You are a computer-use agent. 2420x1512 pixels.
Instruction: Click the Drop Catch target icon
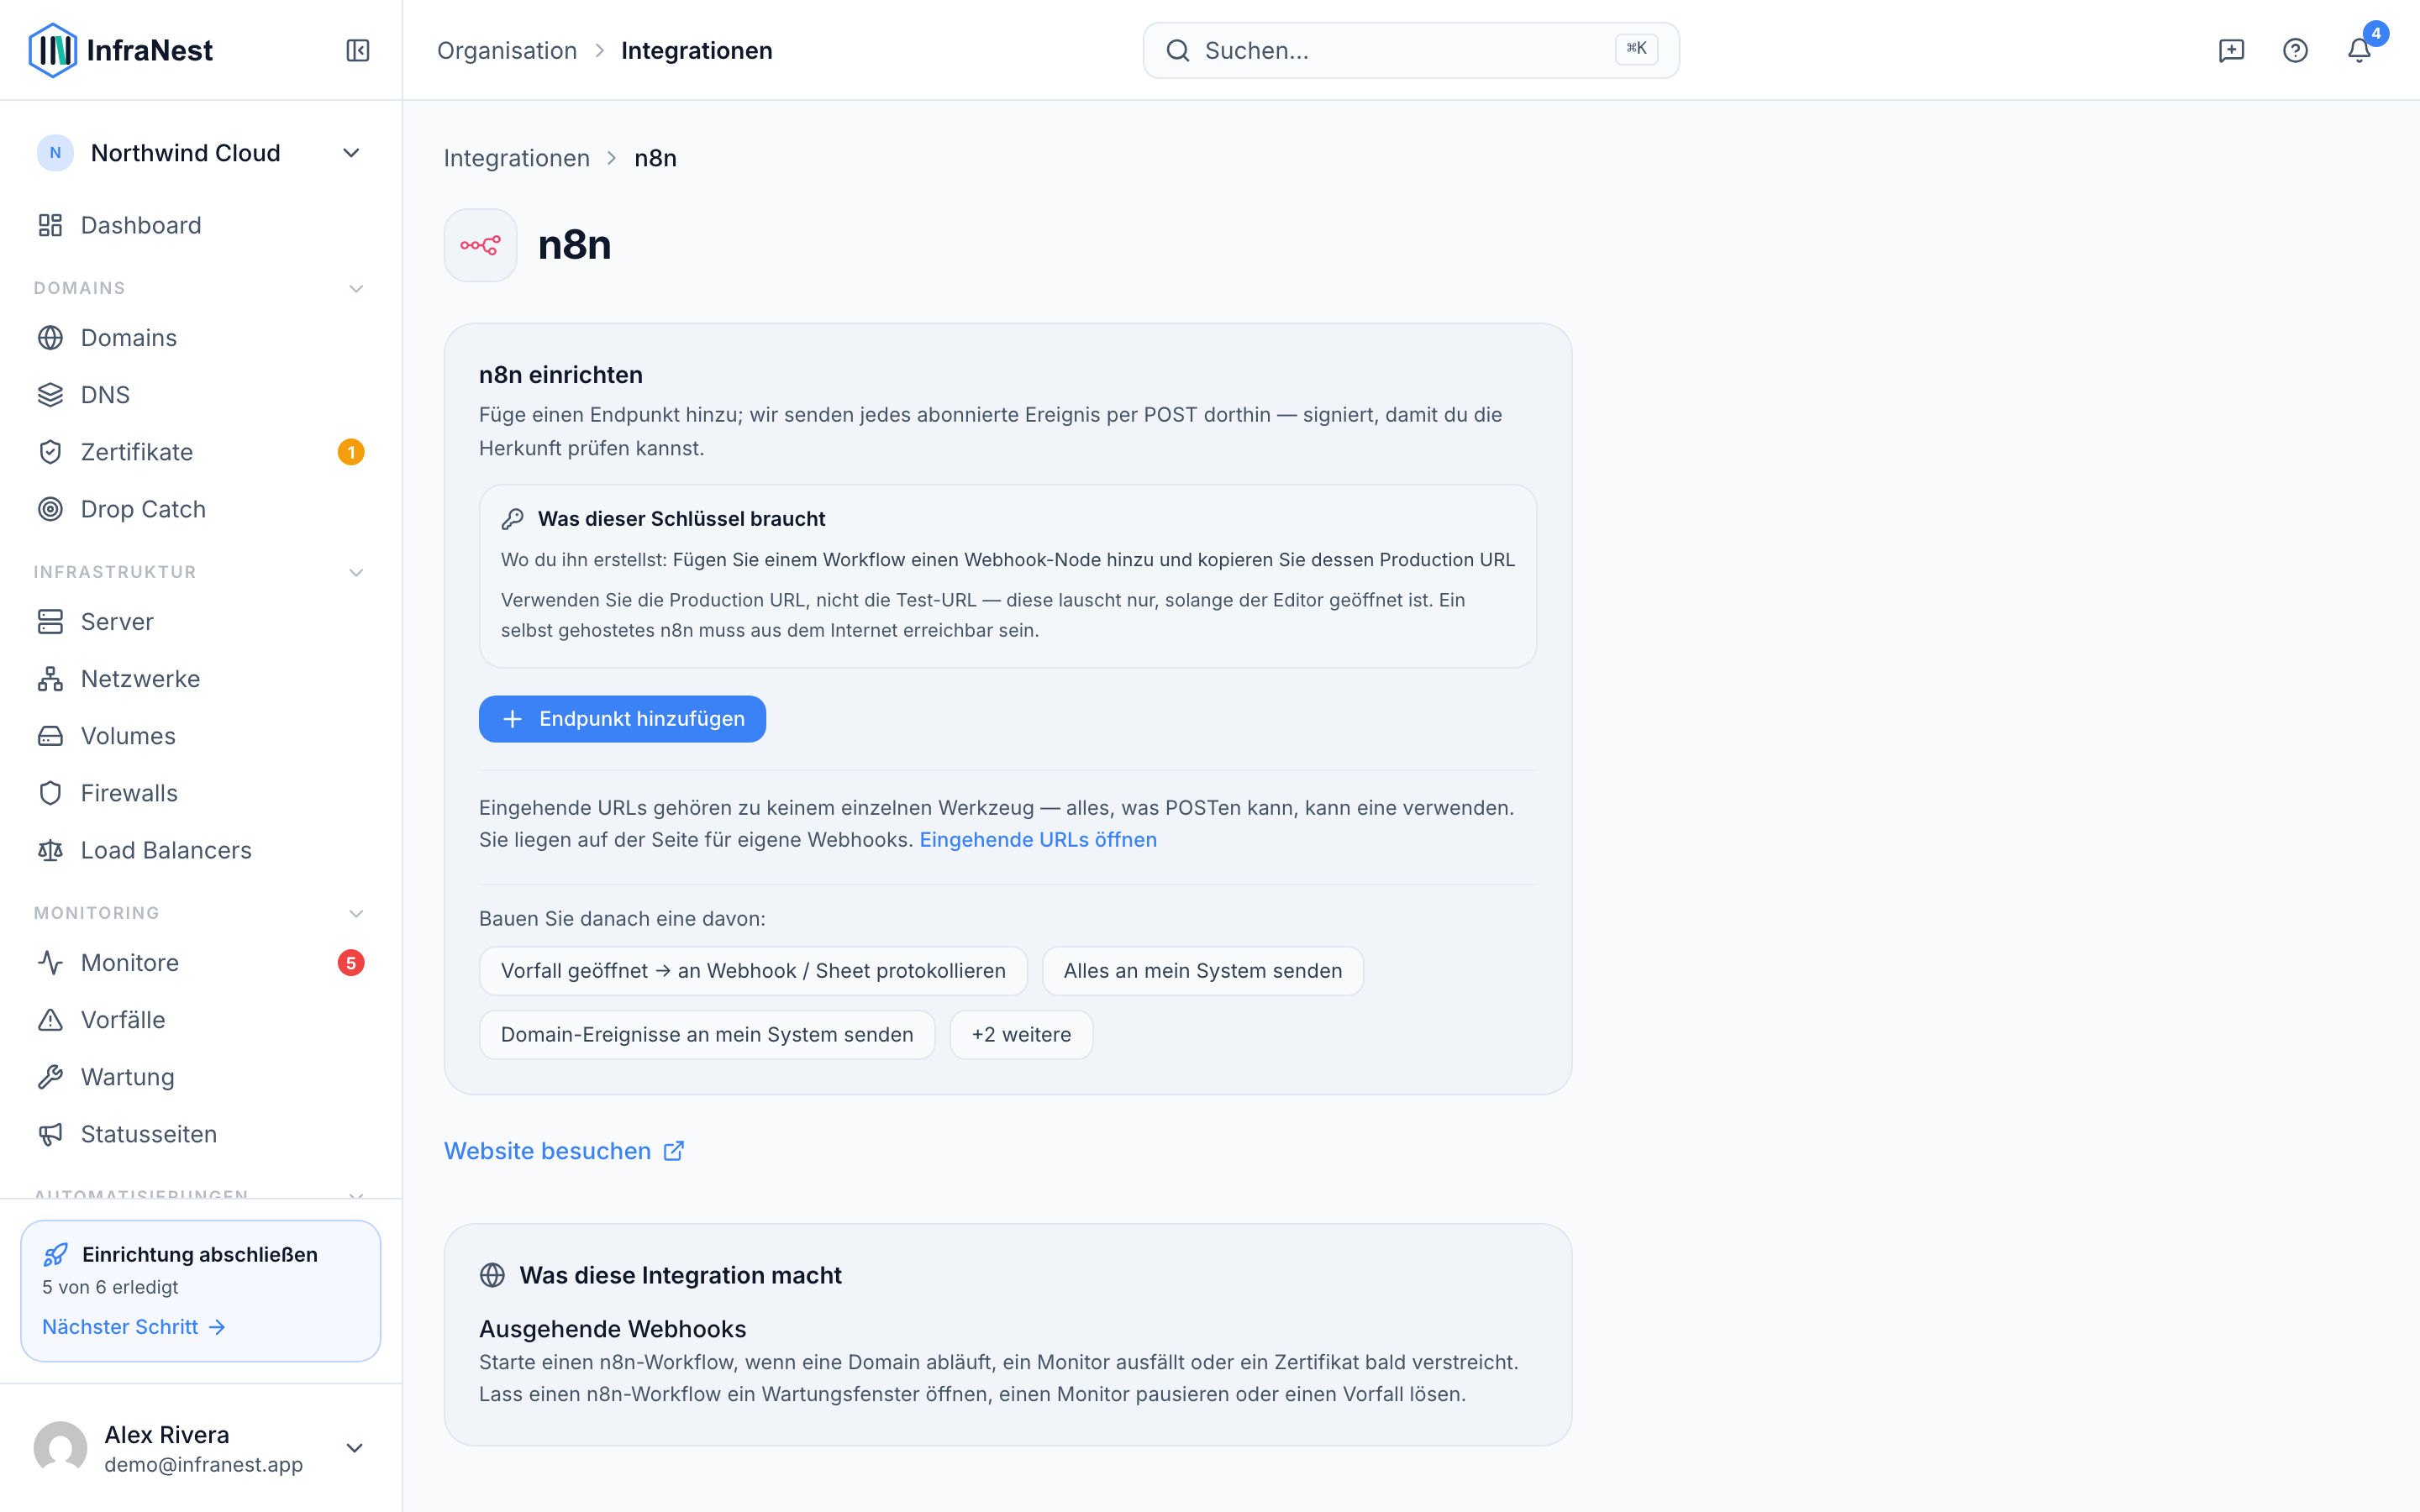(x=50, y=509)
